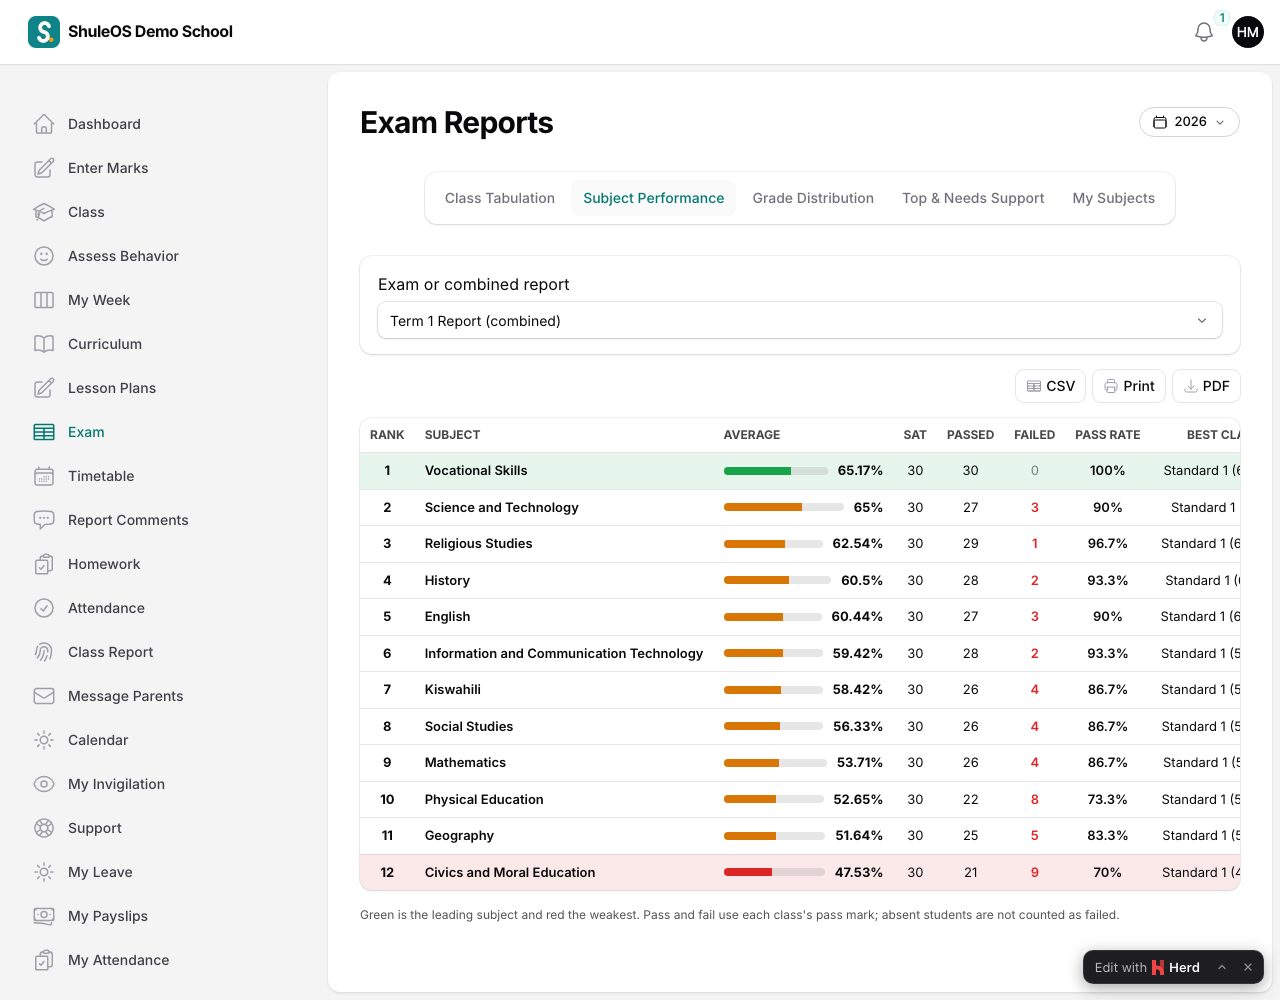Viewport: 1280px width, 1000px height.
Task: Open Dashboard from the sidebar
Action: (x=104, y=124)
